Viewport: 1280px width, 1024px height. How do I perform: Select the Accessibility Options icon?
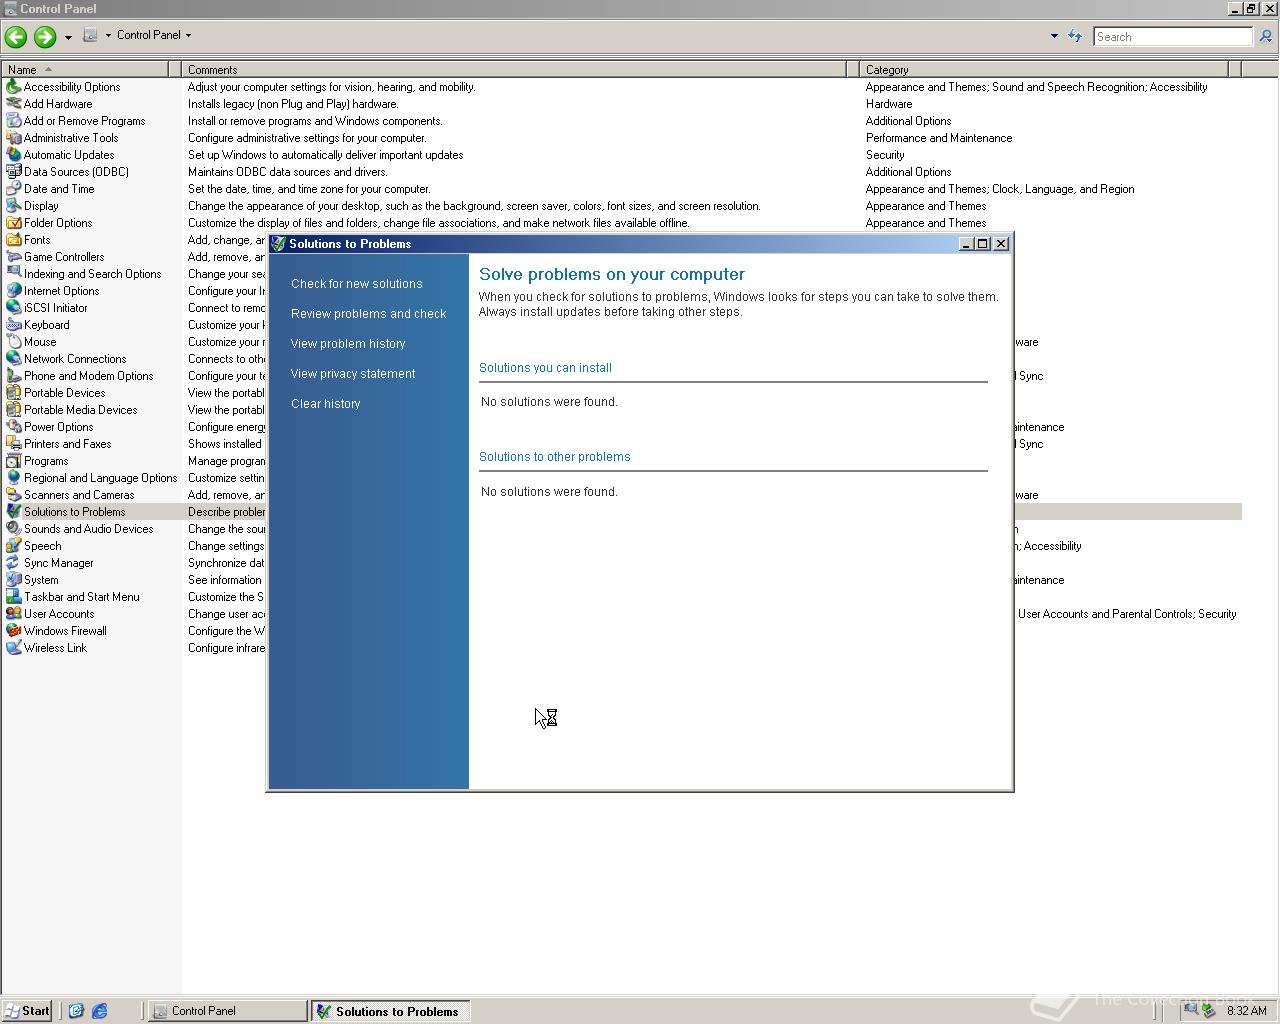tap(14, 87)
